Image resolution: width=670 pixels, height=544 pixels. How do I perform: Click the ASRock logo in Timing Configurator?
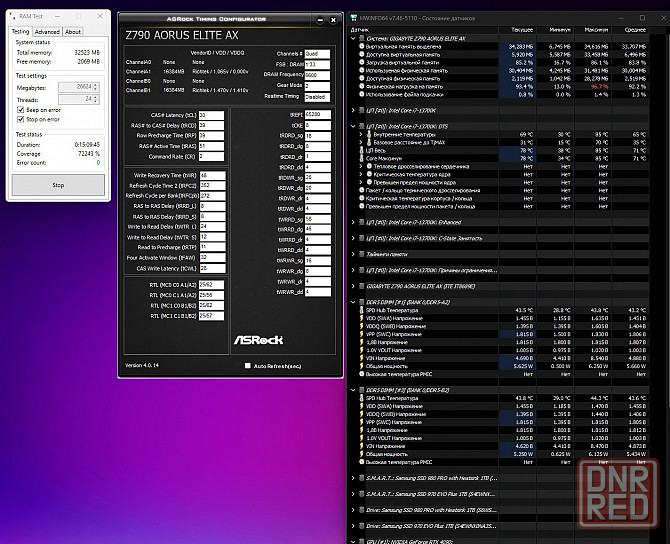click(256, 339)
